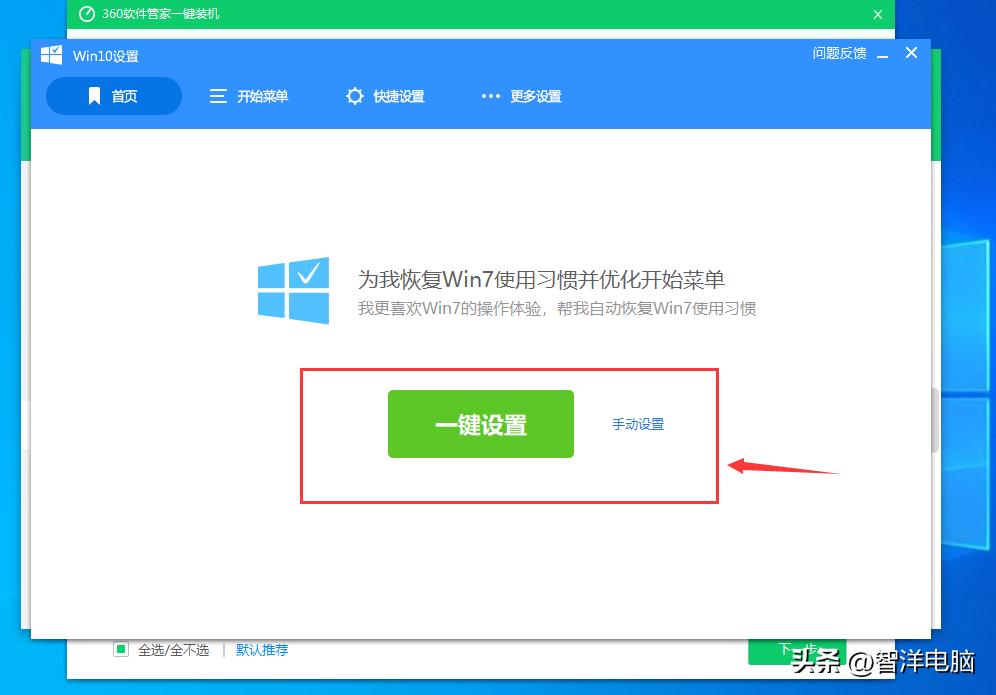
Task: Click the Windows logo icon in the title bar
Action: tap(51, 55)
